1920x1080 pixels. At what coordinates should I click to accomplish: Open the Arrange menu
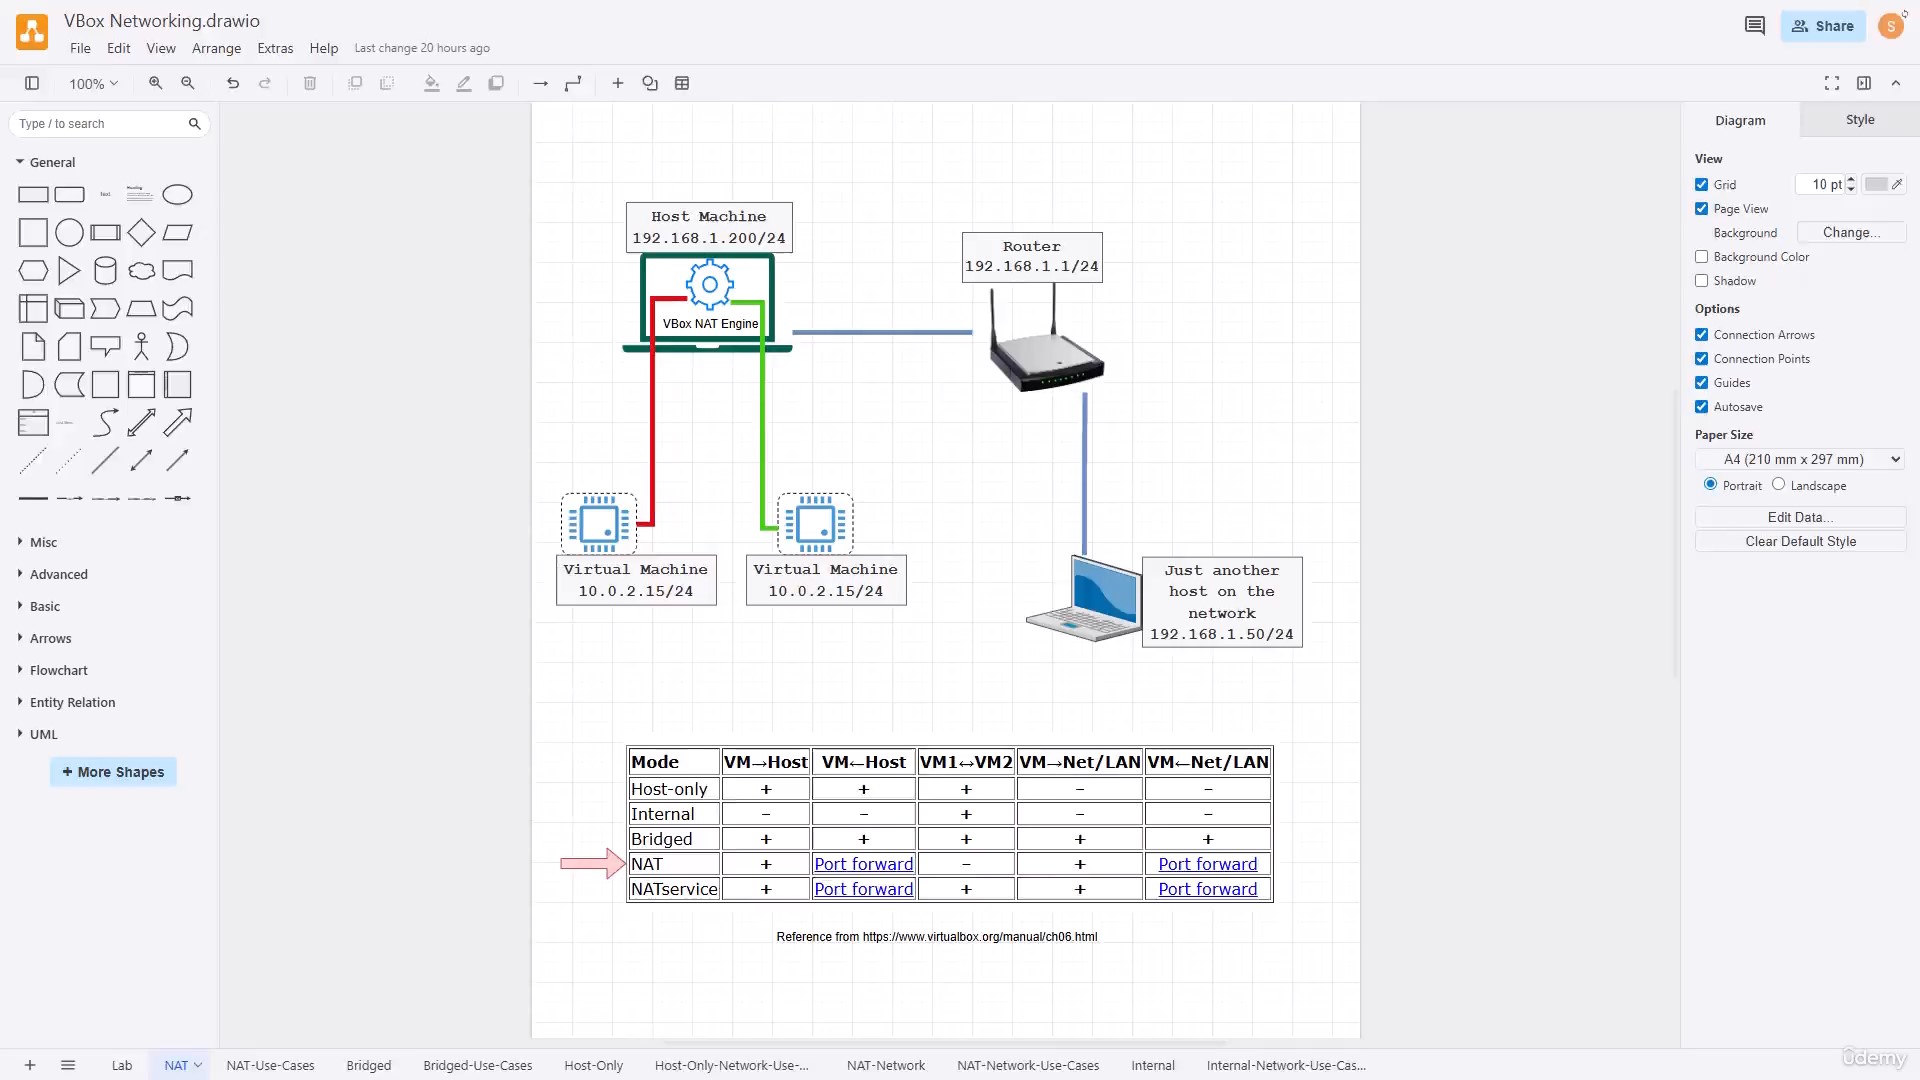216,48
